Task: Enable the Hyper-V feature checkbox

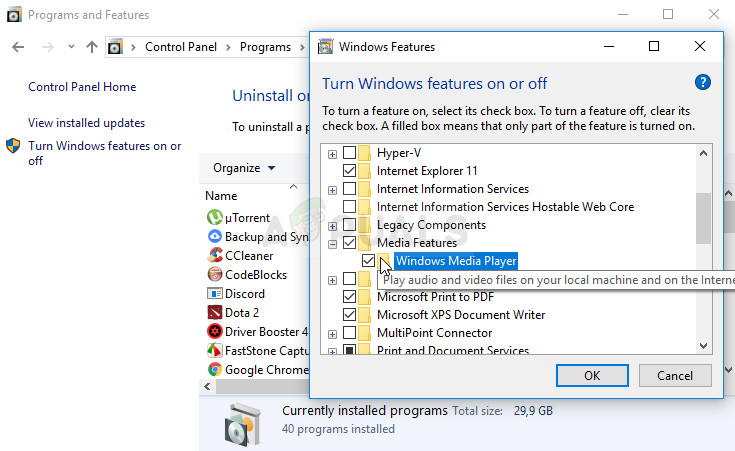Action: [x=350, y=153]
